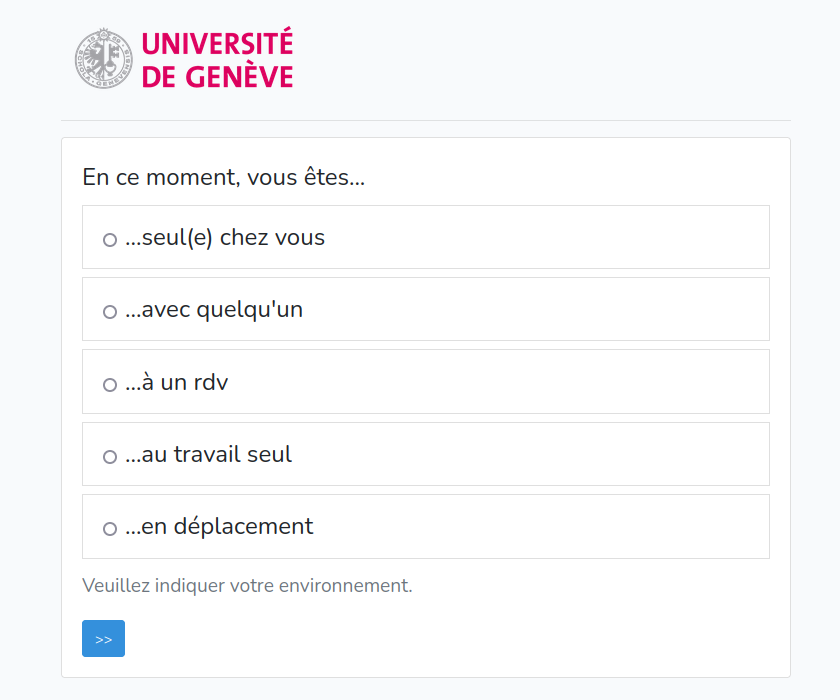
Task: Enable the "en déplacement" radio circle
Action: click(x=110, y=529)
